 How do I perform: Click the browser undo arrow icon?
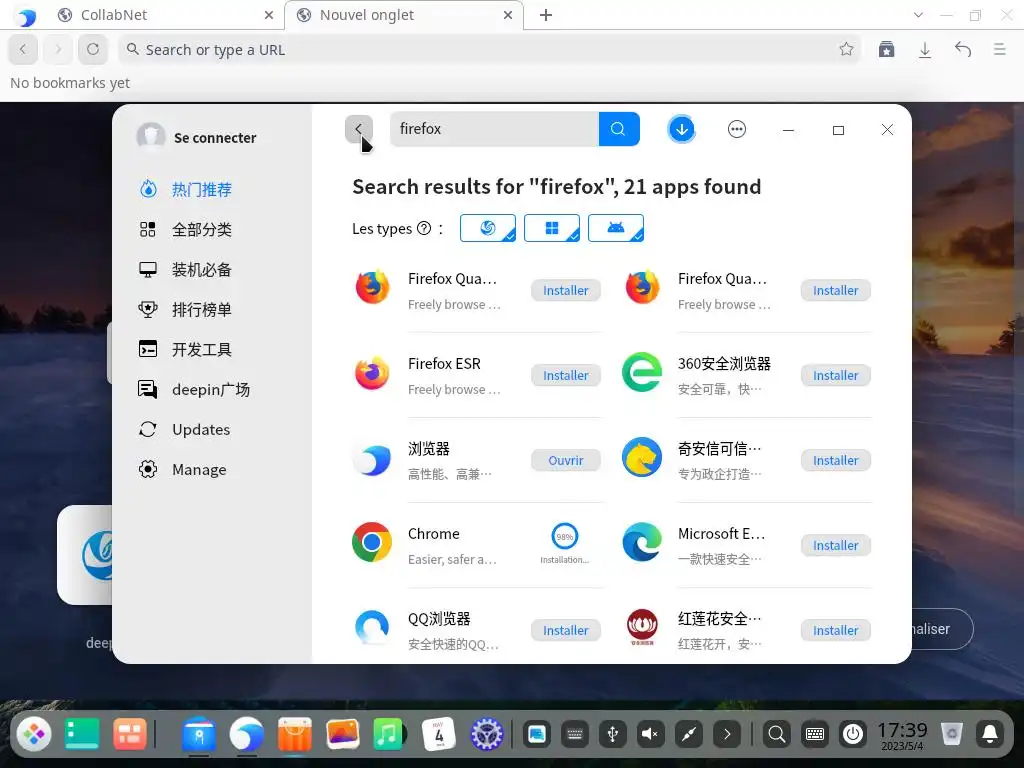coord(963,49)
